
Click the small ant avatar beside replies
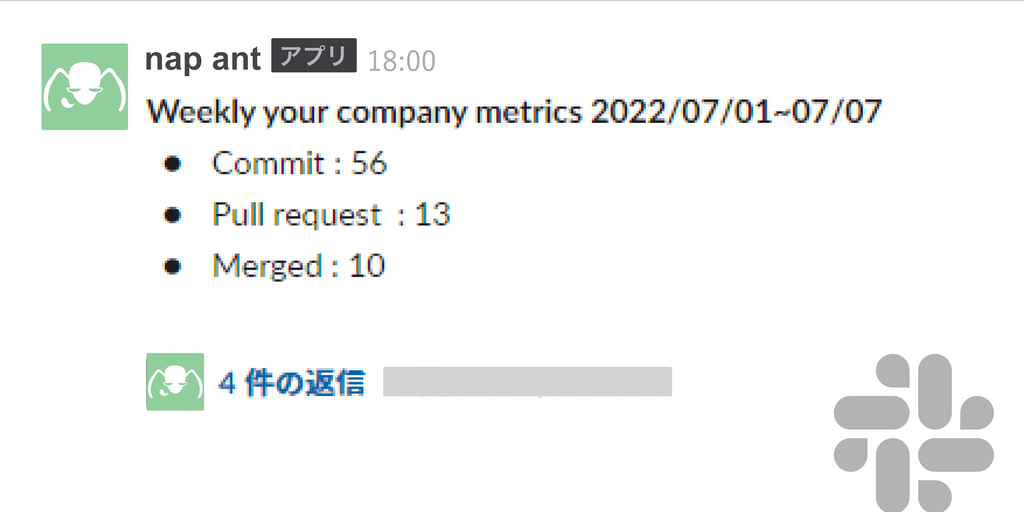[x=175, y=381]
